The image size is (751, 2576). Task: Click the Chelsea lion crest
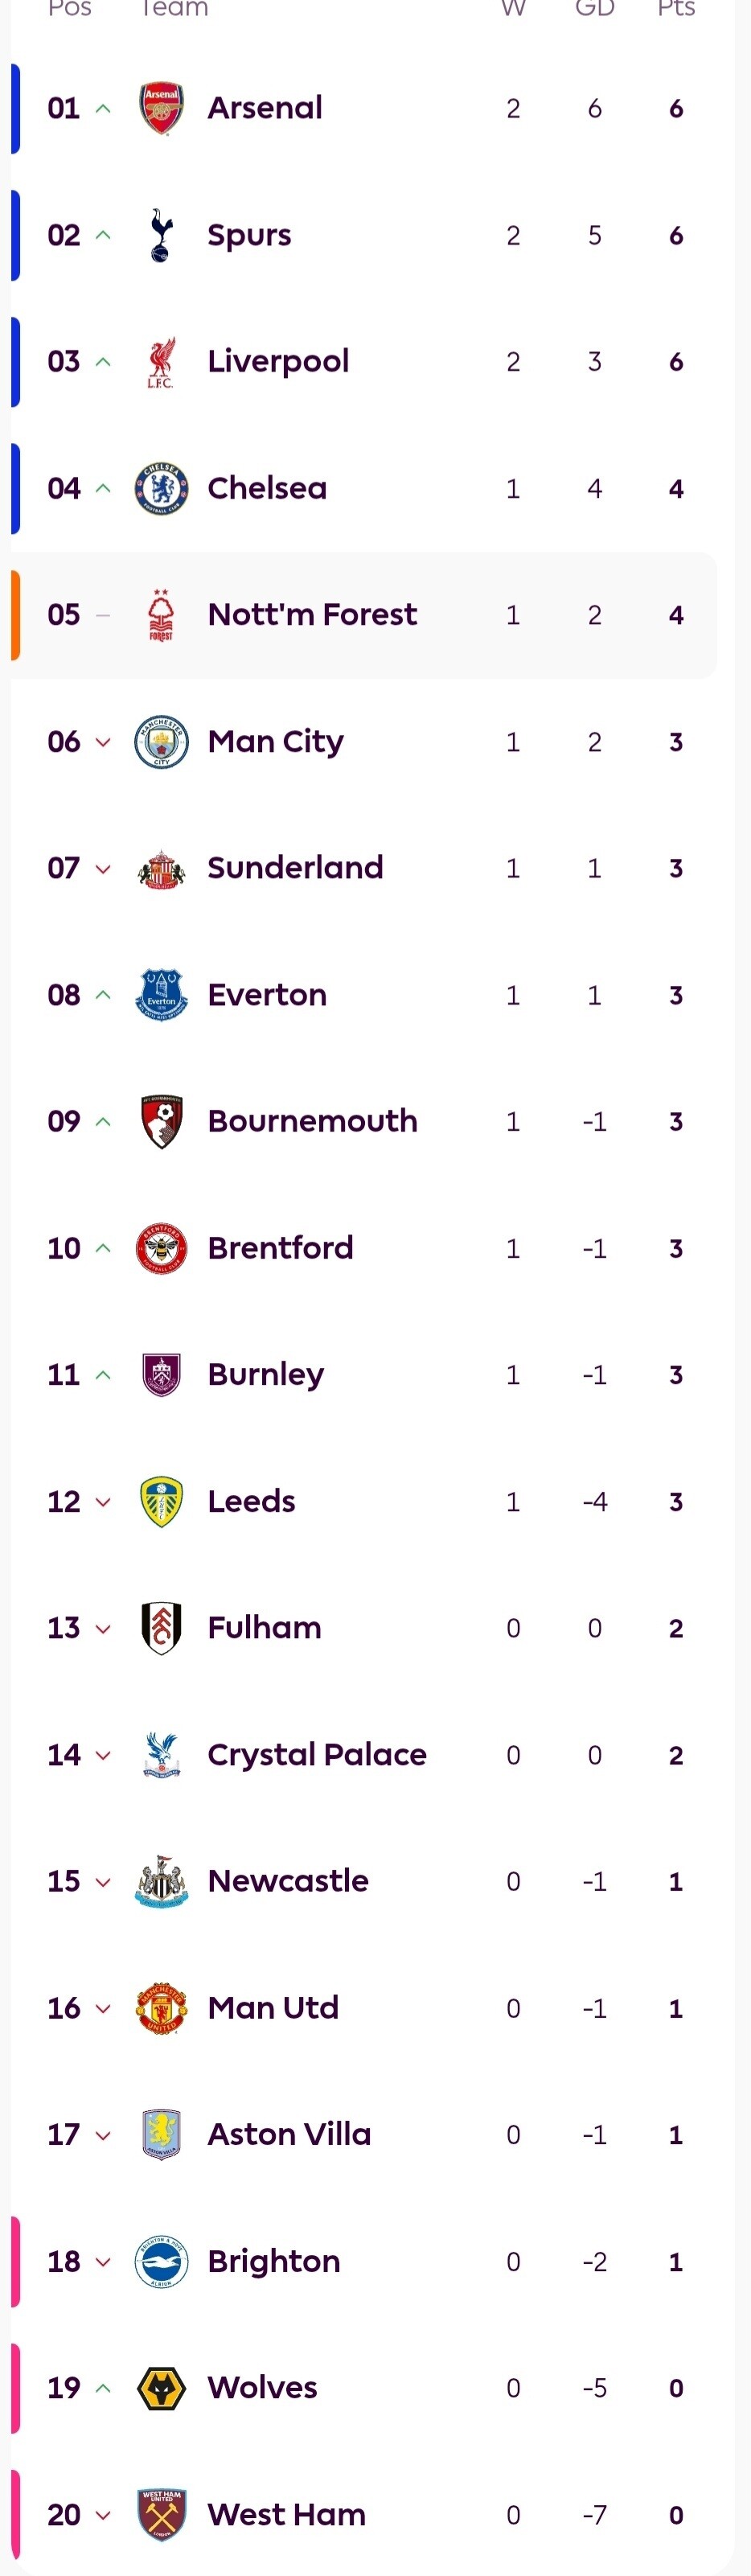[161, 489]
